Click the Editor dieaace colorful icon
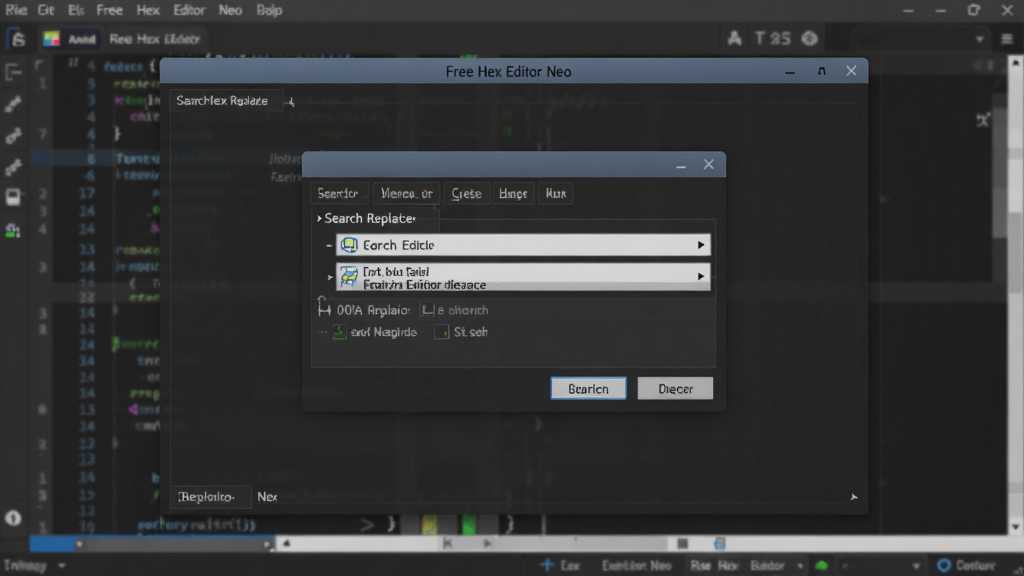This screenshot has width=1024, height=576. [349, 277]
